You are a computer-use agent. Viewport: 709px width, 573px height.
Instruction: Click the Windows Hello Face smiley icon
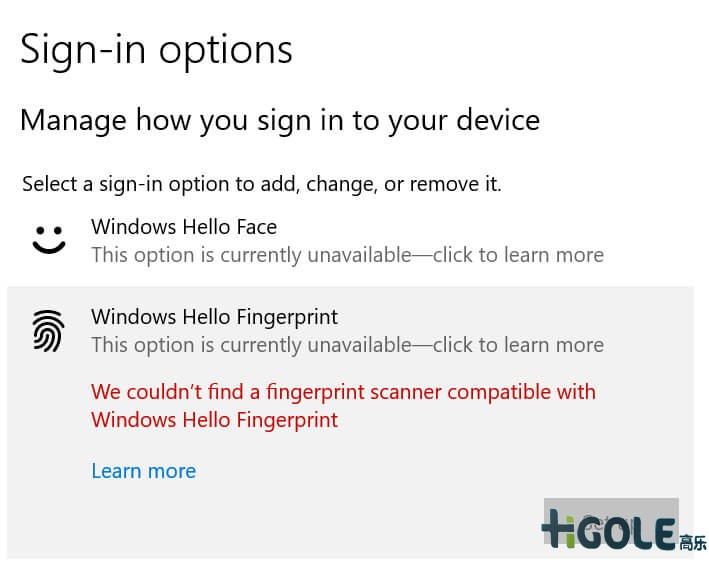coord(48,240)
